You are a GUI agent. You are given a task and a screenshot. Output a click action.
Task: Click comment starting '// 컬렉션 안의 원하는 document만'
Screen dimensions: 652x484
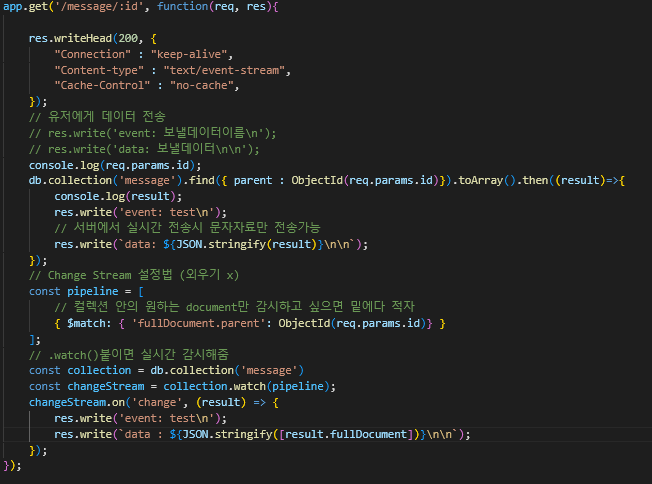tap(235, 307)
